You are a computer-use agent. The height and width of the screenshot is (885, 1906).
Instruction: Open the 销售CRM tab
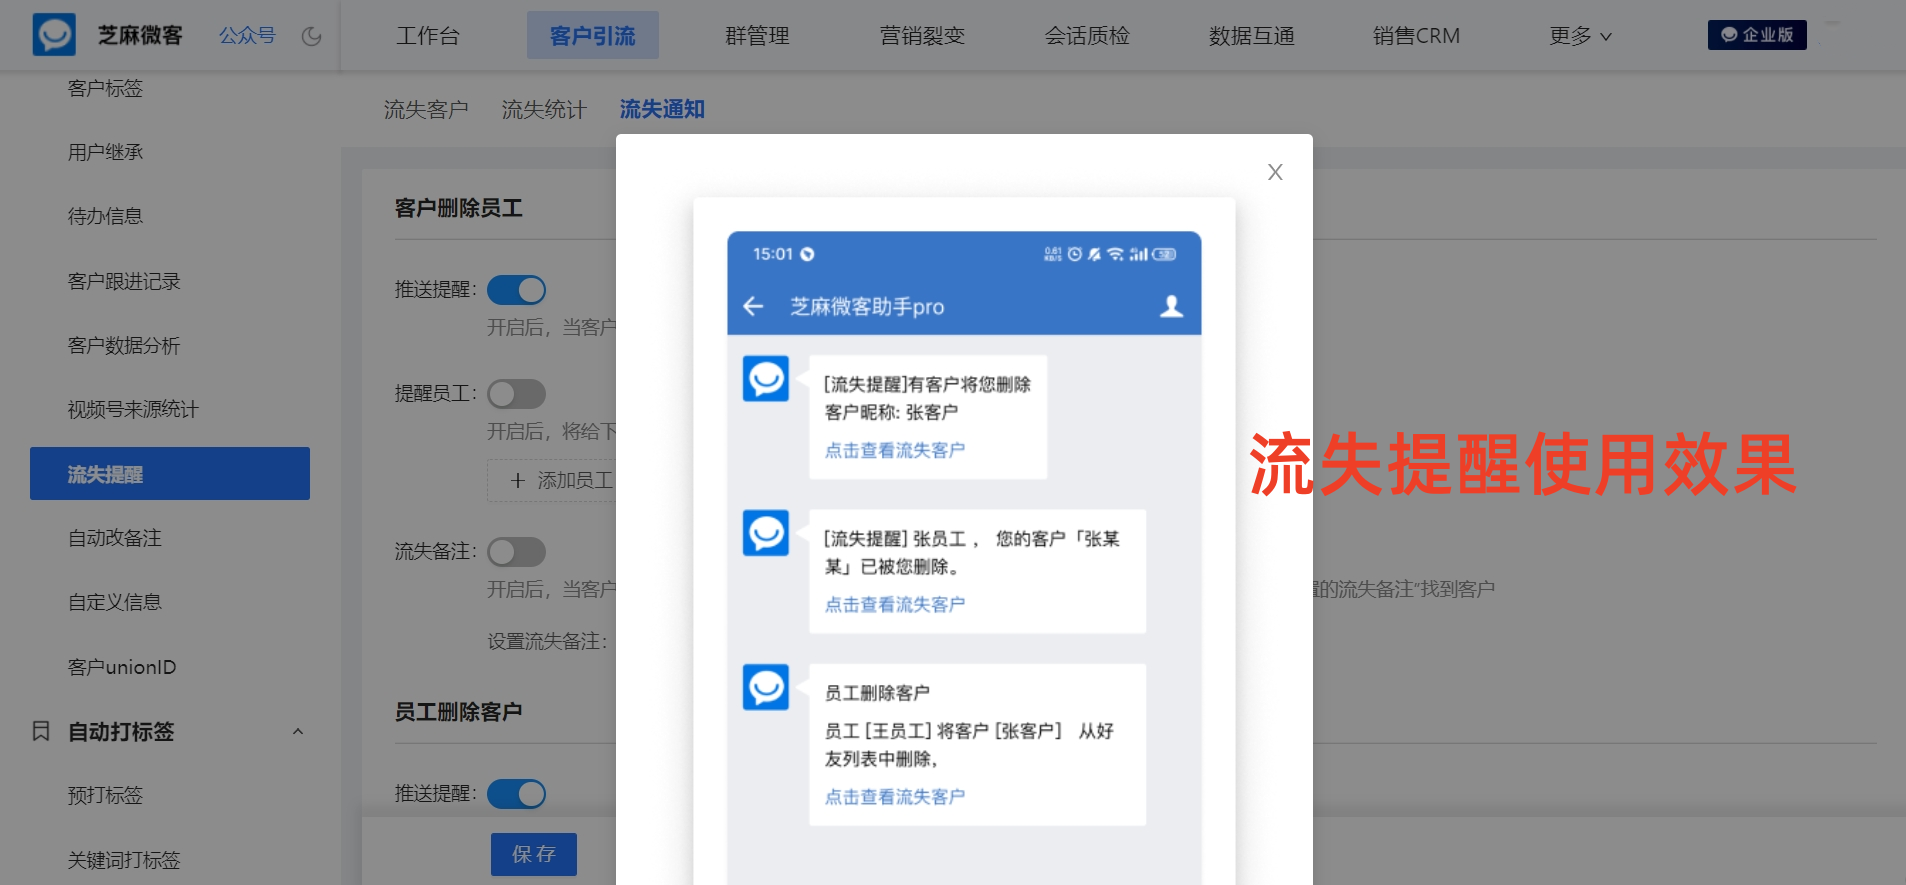[x=1416, y=36]
